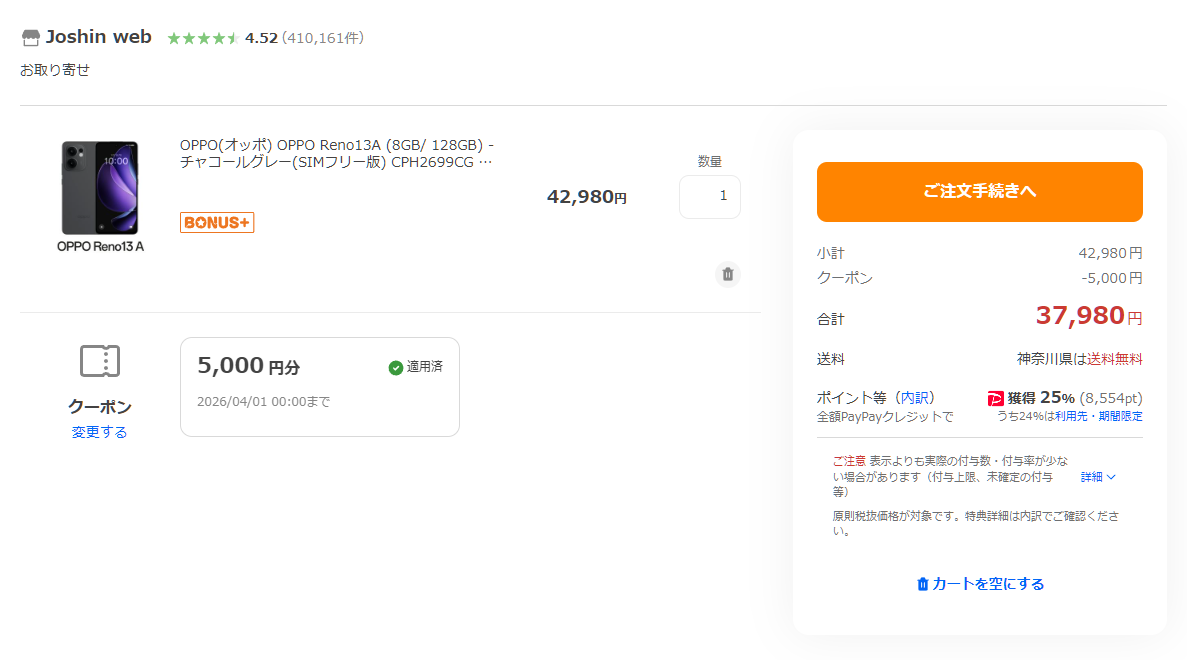Select the 5,000円分 coupon card
This screenshot has width=1187, height=660.
(319, 387)
